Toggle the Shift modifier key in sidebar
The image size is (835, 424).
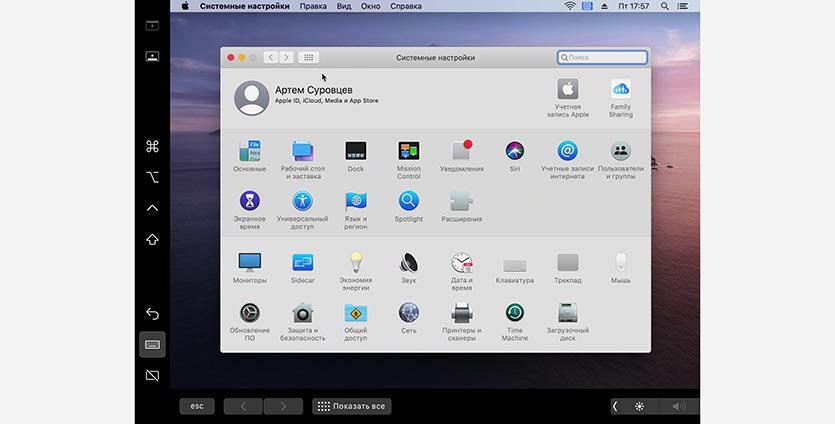(x=152, y=239)
